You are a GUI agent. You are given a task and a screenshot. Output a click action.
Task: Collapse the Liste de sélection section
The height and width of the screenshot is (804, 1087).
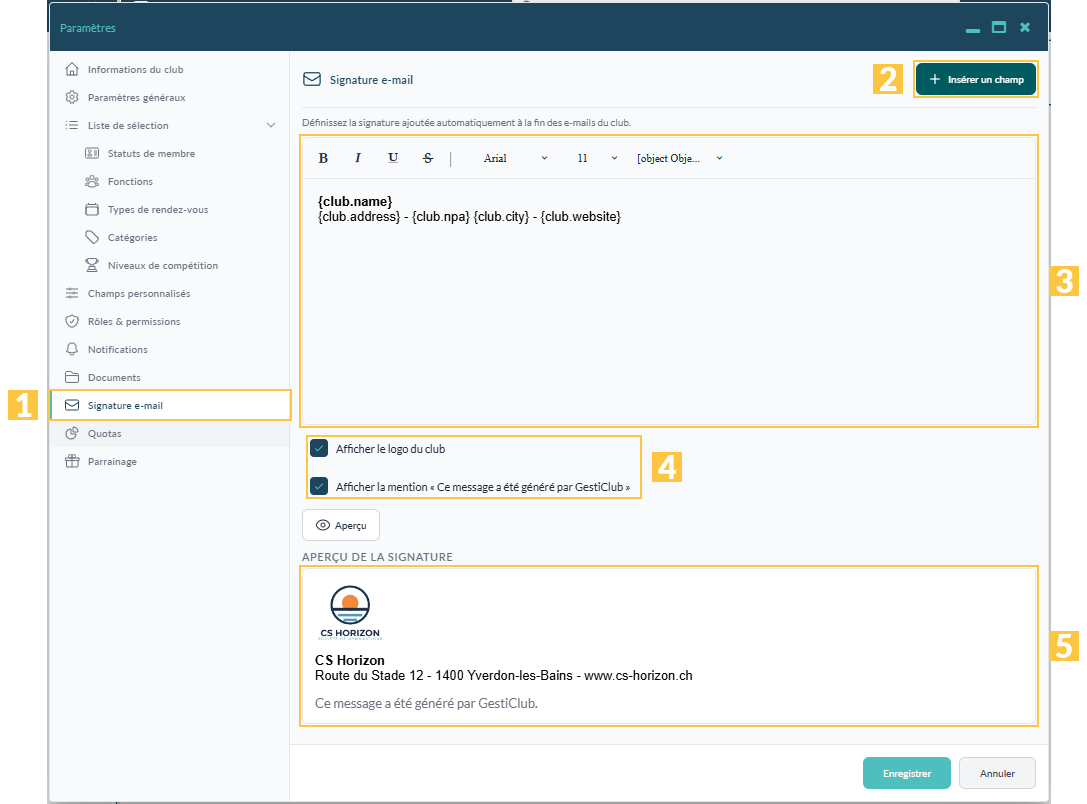pos(271,125)
